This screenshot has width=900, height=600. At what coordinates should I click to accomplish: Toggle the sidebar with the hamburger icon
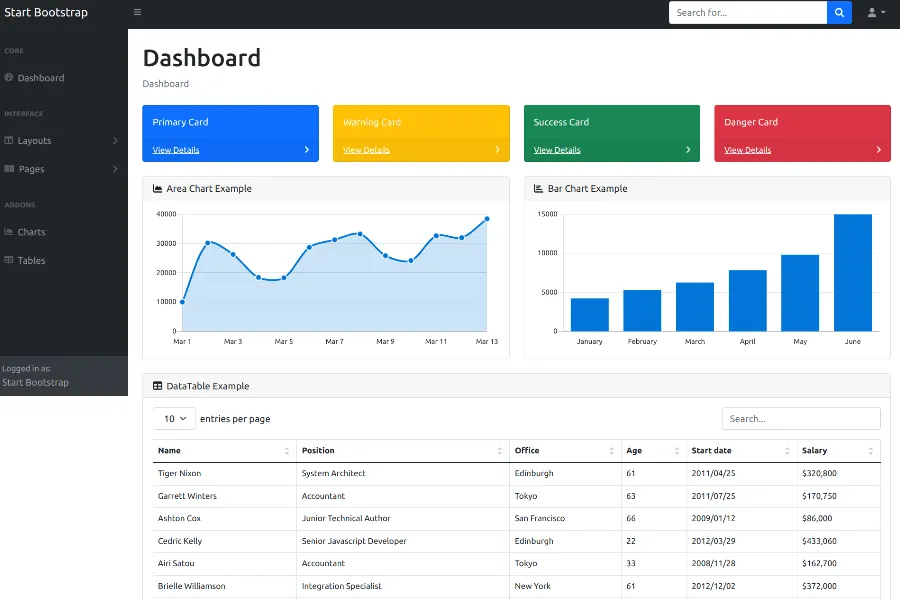coord(137,13)
